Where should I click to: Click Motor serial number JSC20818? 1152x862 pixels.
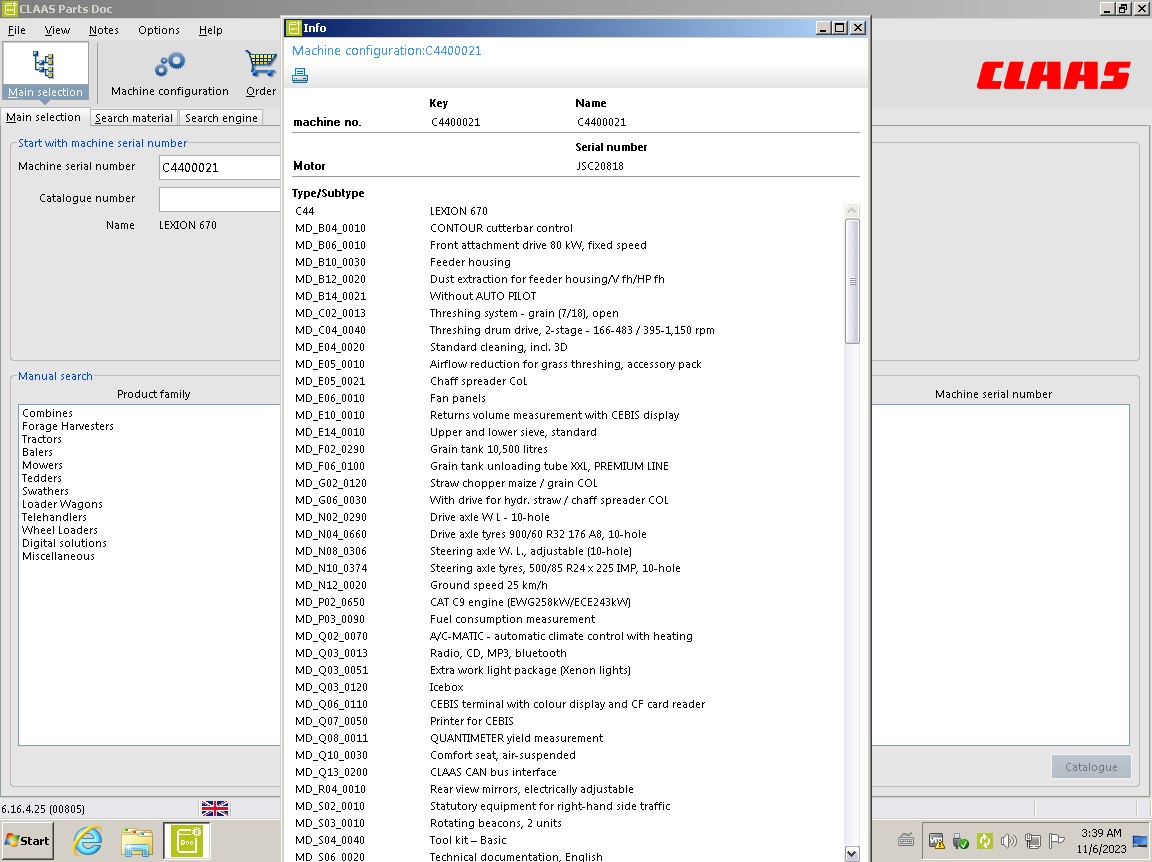coord(600,166)
